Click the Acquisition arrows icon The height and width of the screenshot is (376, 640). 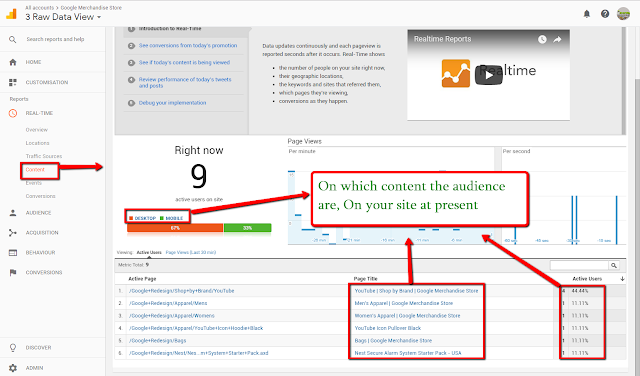[x=13, y=233]
